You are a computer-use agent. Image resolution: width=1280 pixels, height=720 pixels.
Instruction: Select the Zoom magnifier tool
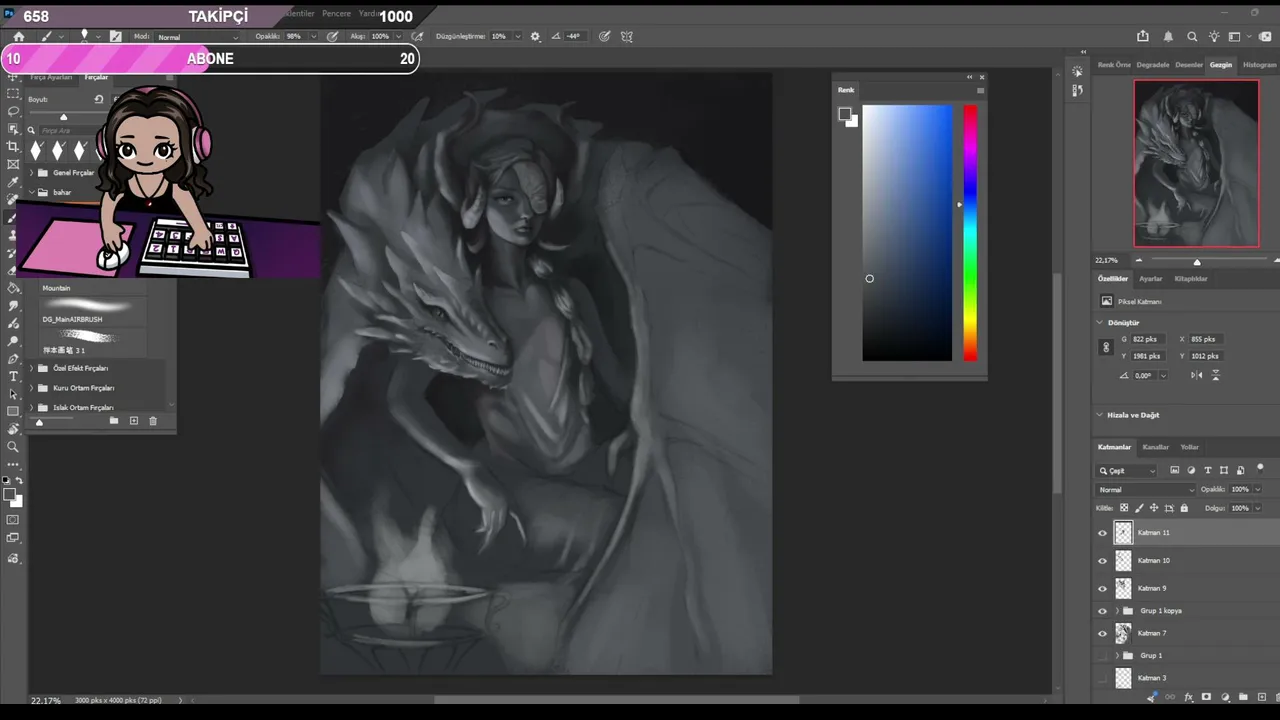(x=13, y=447)
